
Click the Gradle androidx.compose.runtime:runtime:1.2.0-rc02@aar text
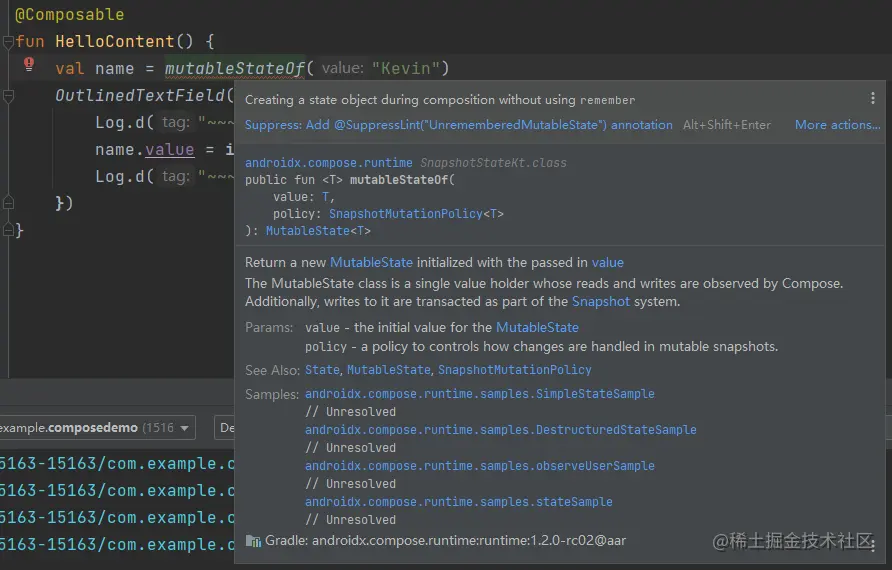pyautogui.click(x=445, y=540)
